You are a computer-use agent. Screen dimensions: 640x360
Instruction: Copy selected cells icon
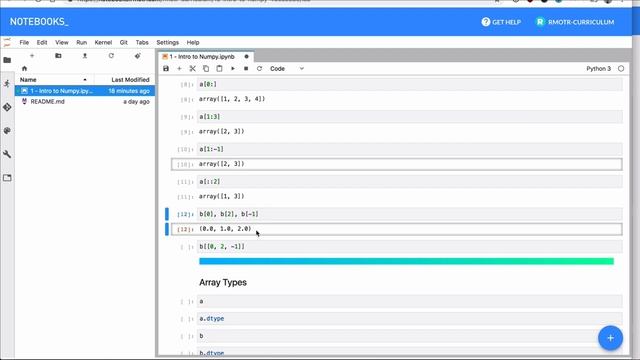click(206, 69)
